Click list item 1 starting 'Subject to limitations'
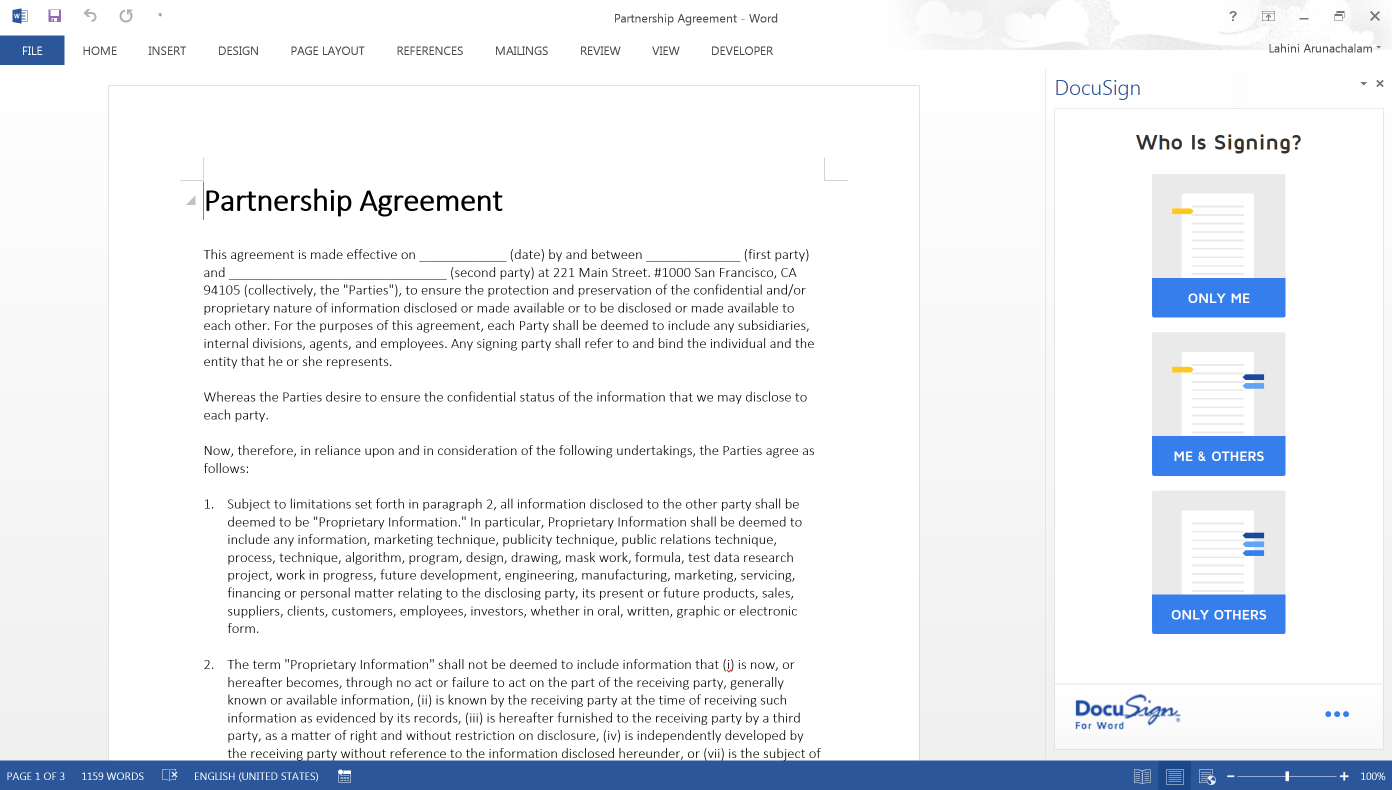Viewport: 1392px width, 790px height. 513,566
